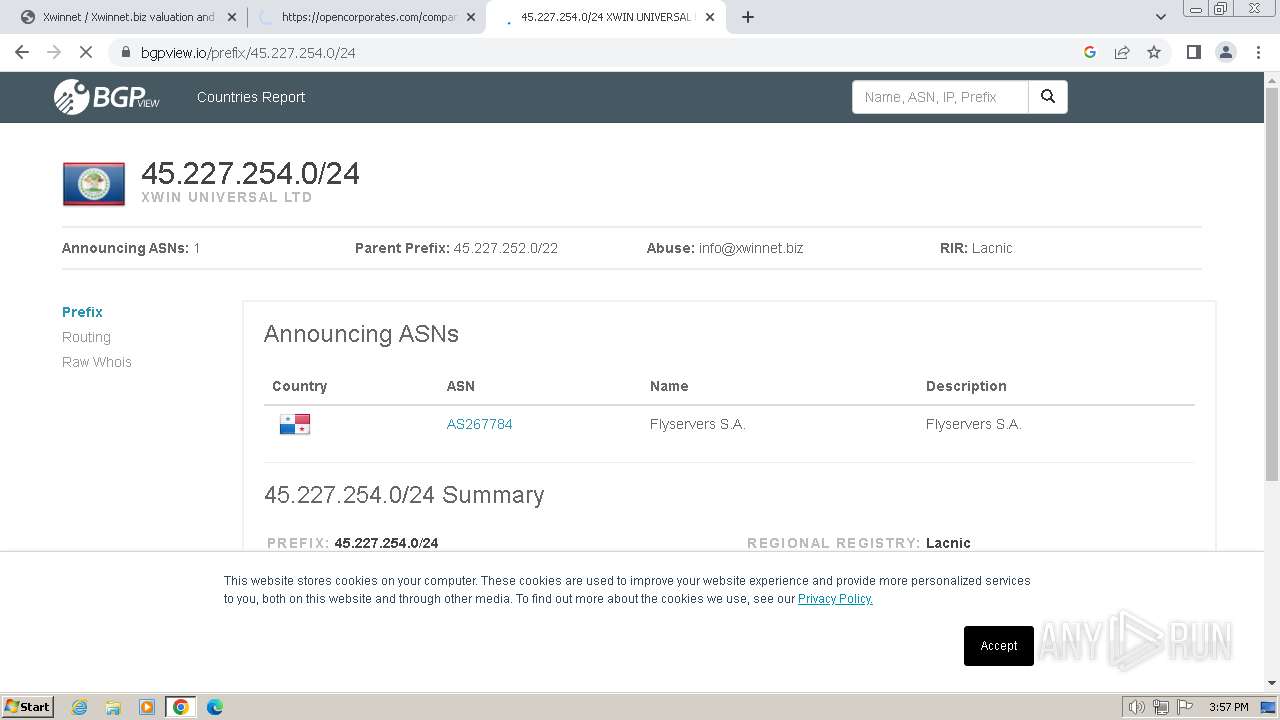Open Countries Report page
Image resolution: width=1280 pixels, height=720 pixels.
[x=251, y=97]
